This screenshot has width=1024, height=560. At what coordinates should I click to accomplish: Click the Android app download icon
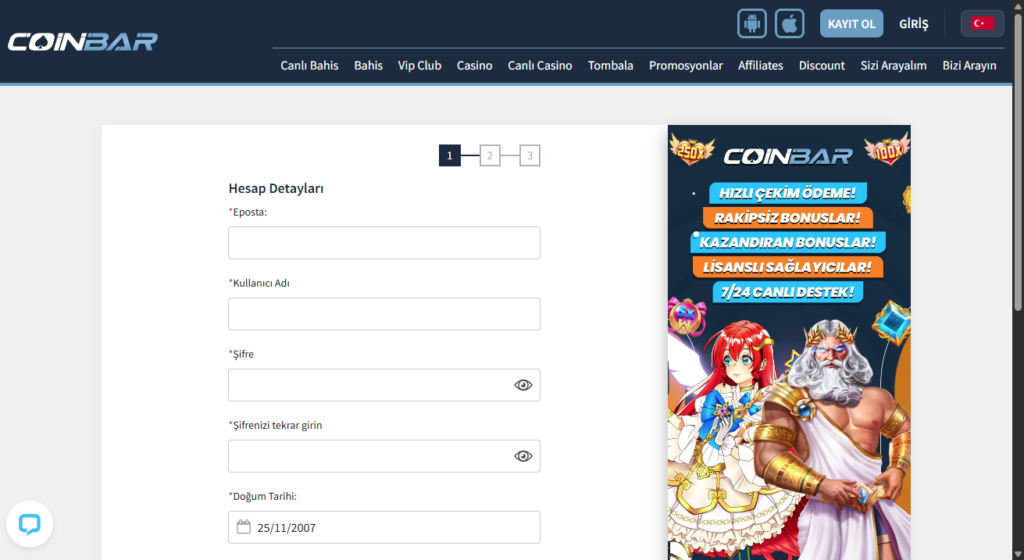(x=752, y=23)
